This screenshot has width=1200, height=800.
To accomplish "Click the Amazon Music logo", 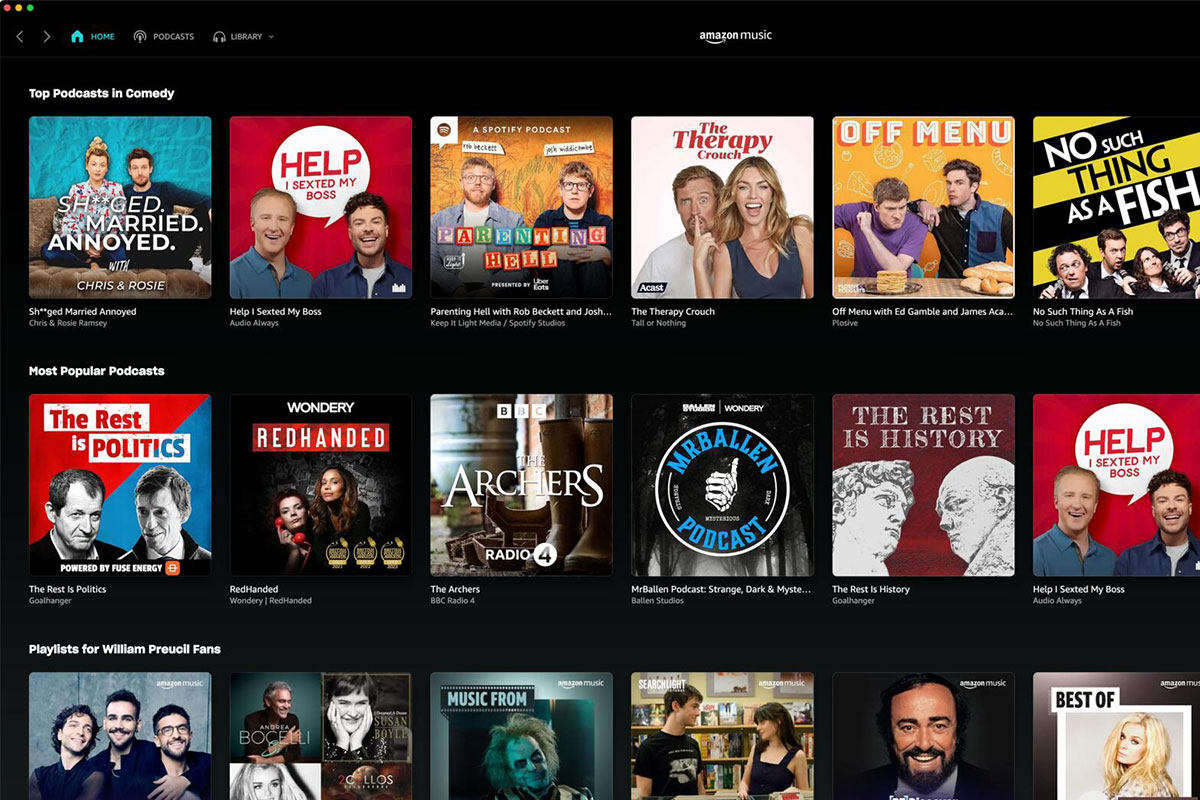I will tap(734, 35).
